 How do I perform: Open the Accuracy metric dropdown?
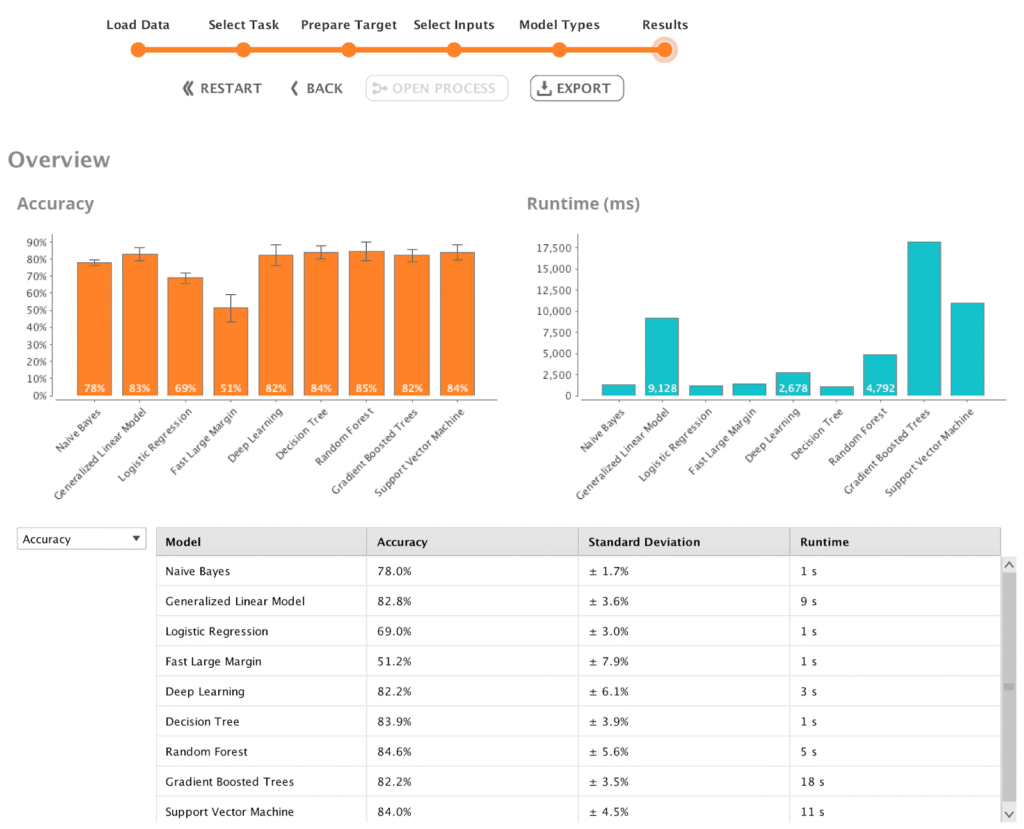pos(82,539)
